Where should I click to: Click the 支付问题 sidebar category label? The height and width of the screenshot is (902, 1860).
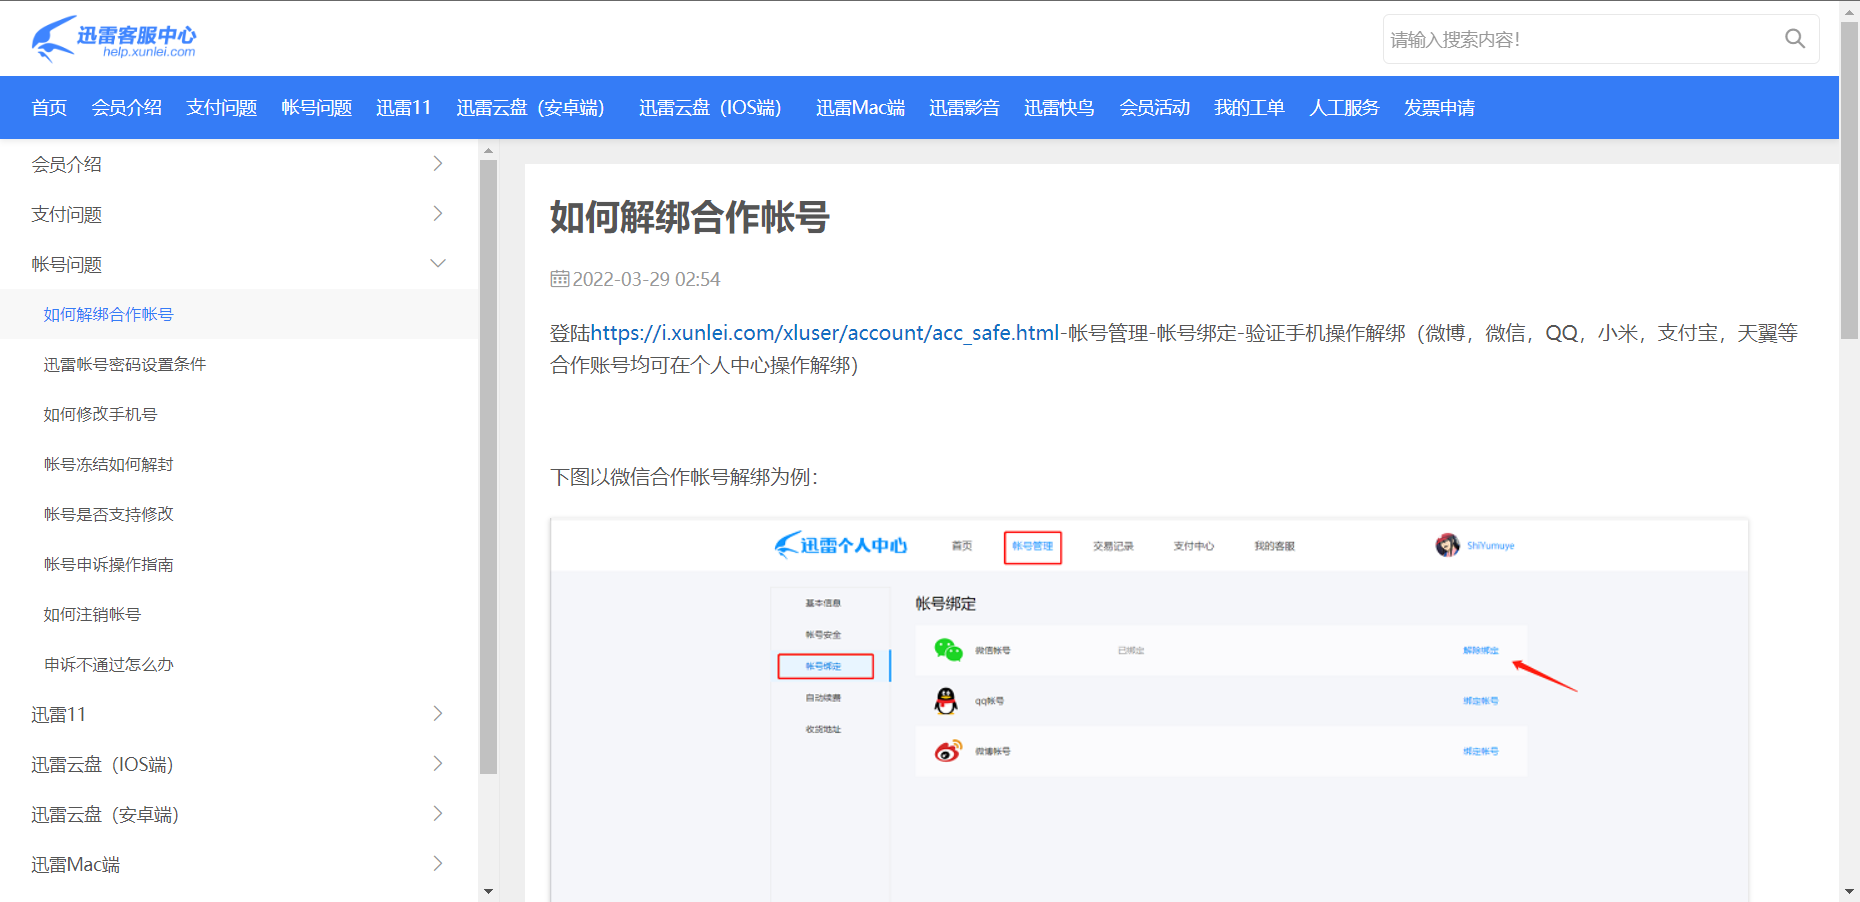66,214
